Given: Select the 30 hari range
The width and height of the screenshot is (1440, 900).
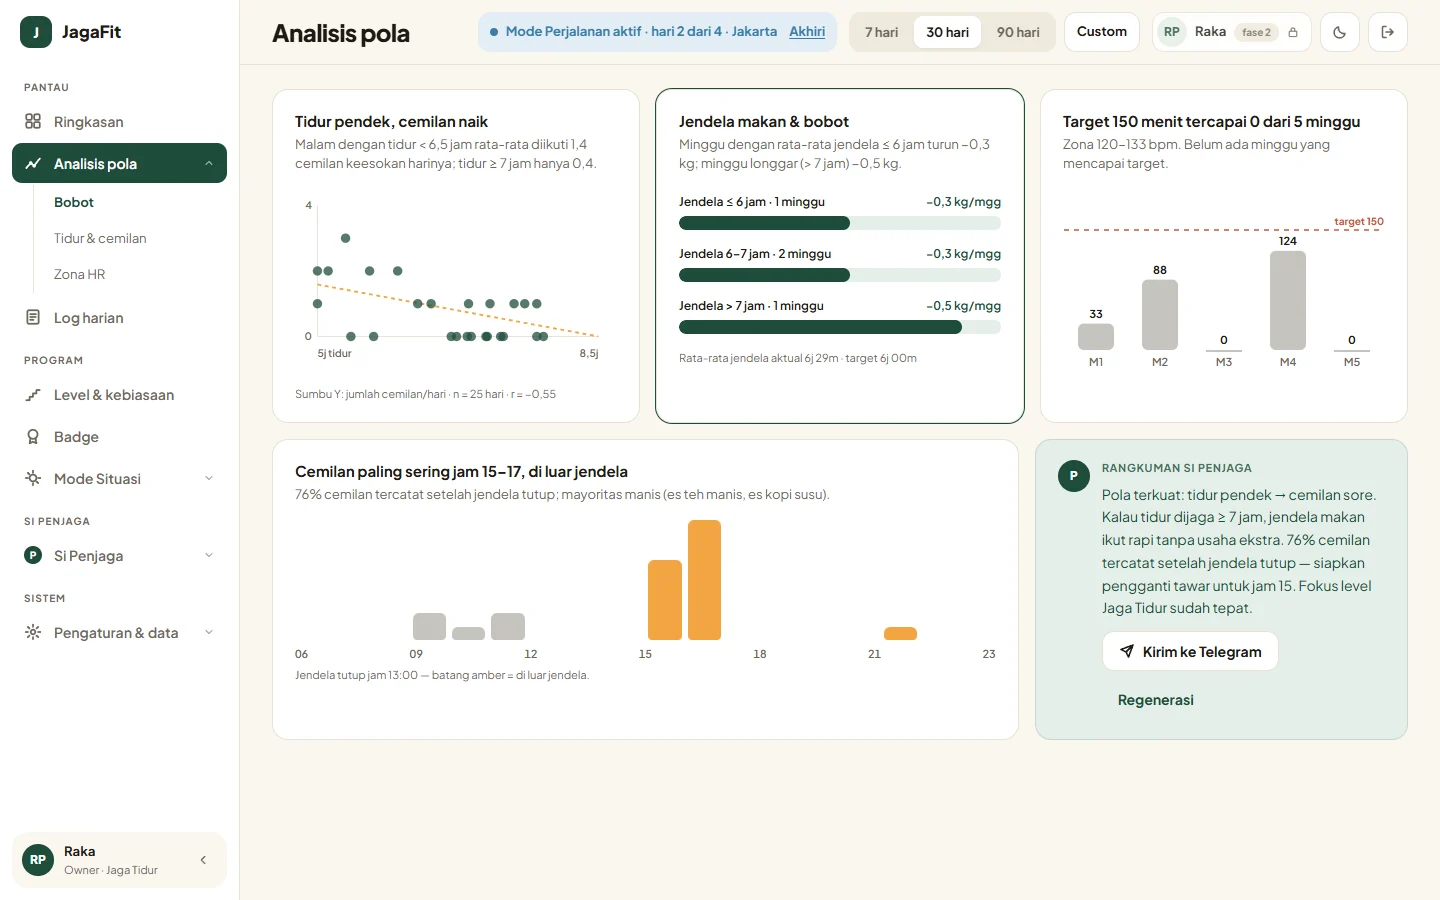Looking at the screenshot, I should (x=948, y=32).
